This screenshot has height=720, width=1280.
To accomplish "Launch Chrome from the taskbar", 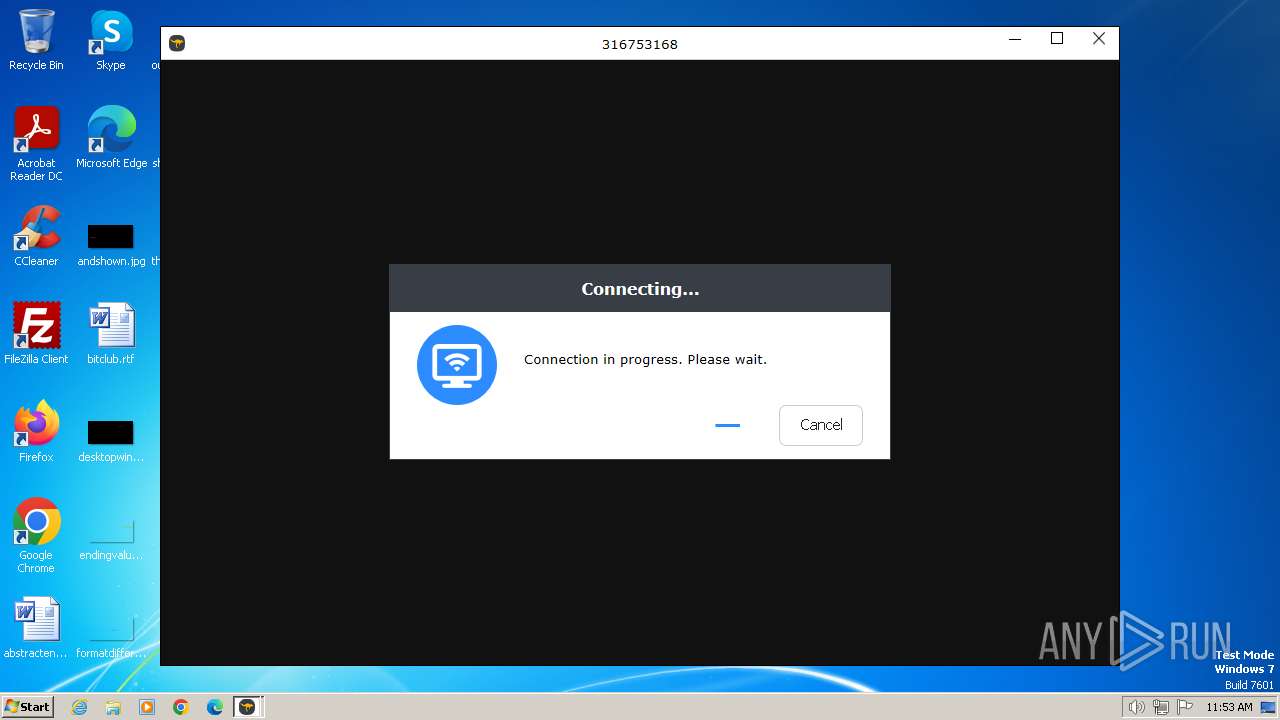I will click(x=181, y=707).
